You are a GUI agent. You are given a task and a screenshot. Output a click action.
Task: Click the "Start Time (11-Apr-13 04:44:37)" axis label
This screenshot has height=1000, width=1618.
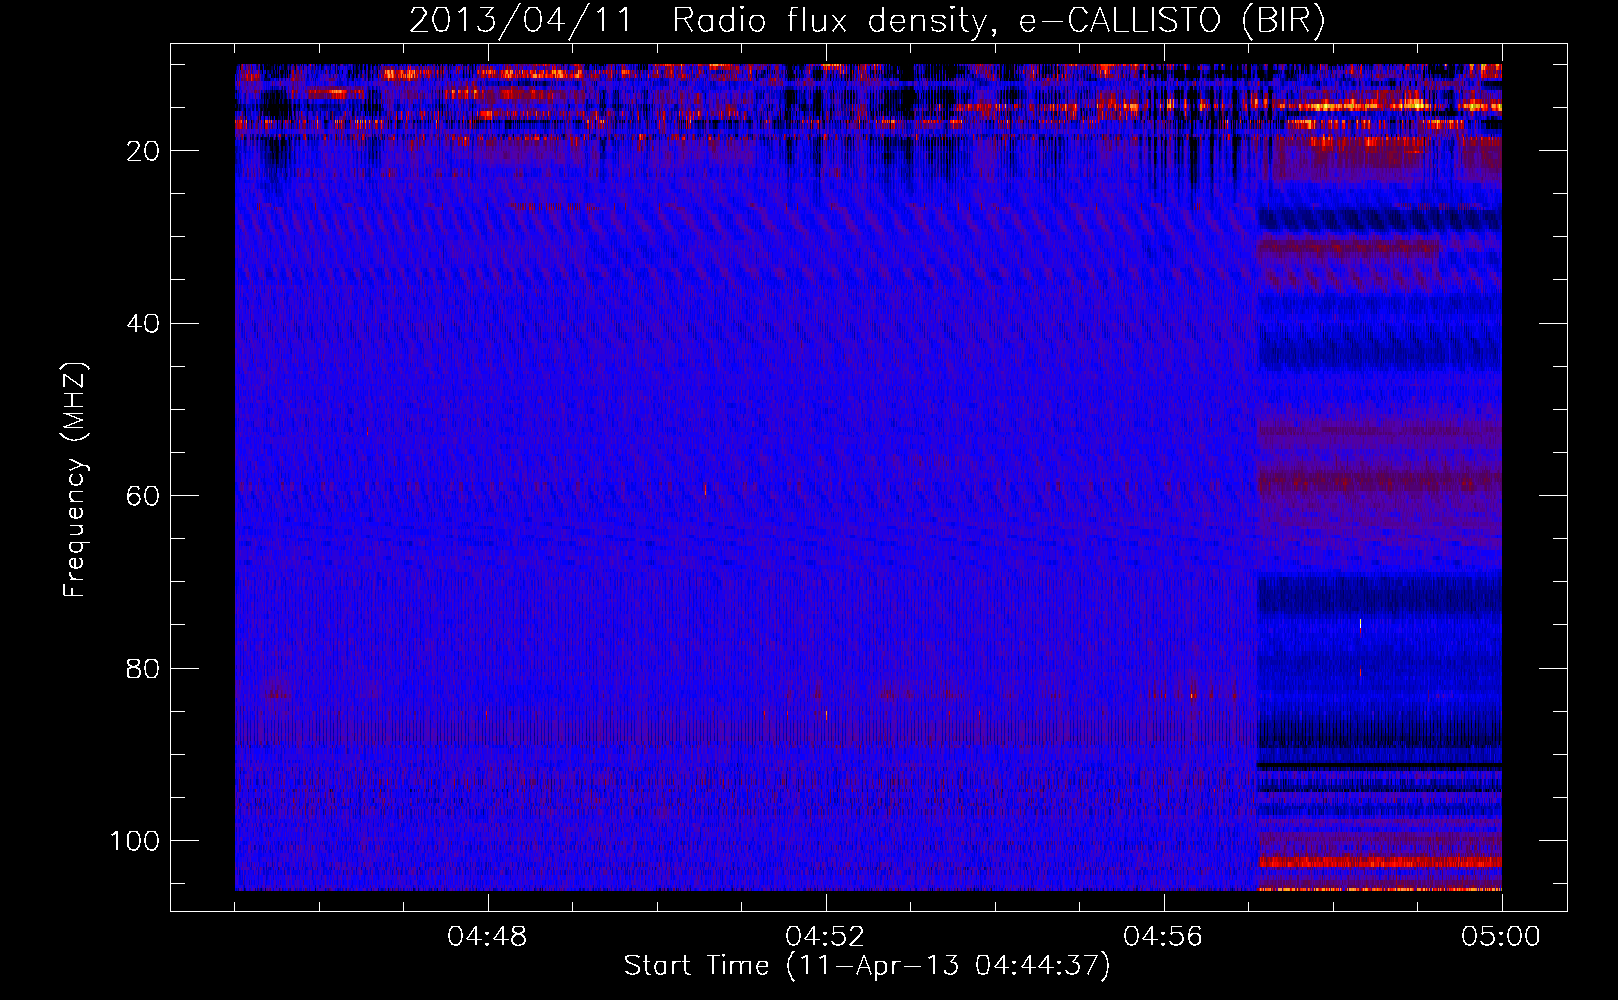click(x=867, y=966)
